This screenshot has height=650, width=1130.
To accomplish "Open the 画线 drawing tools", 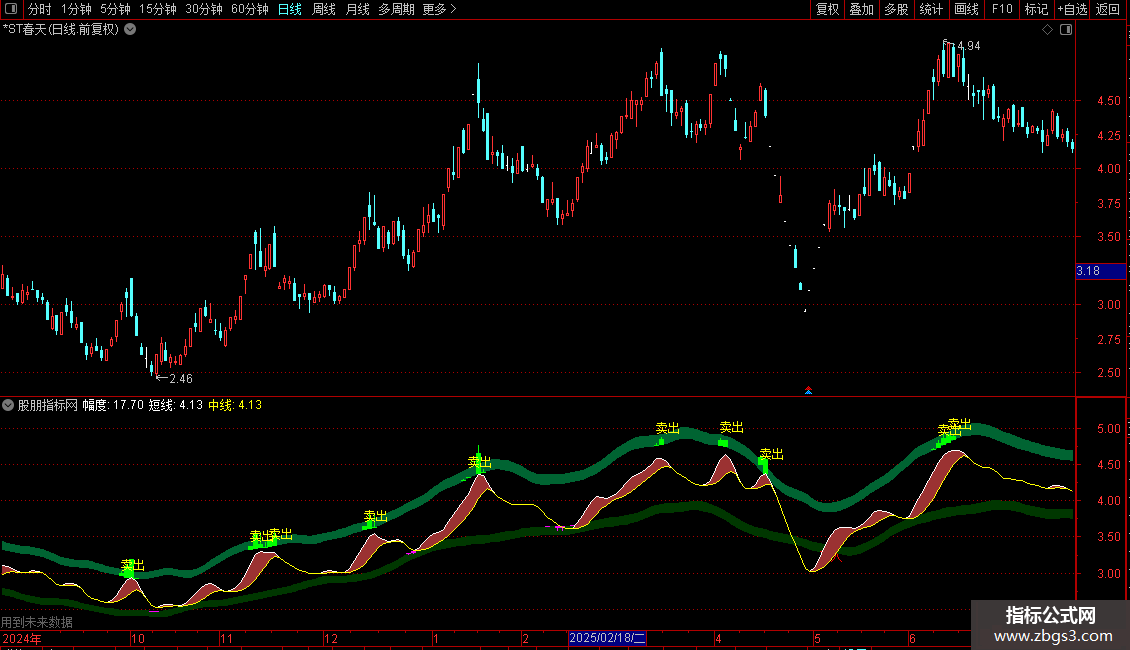I will coord(966,9).
